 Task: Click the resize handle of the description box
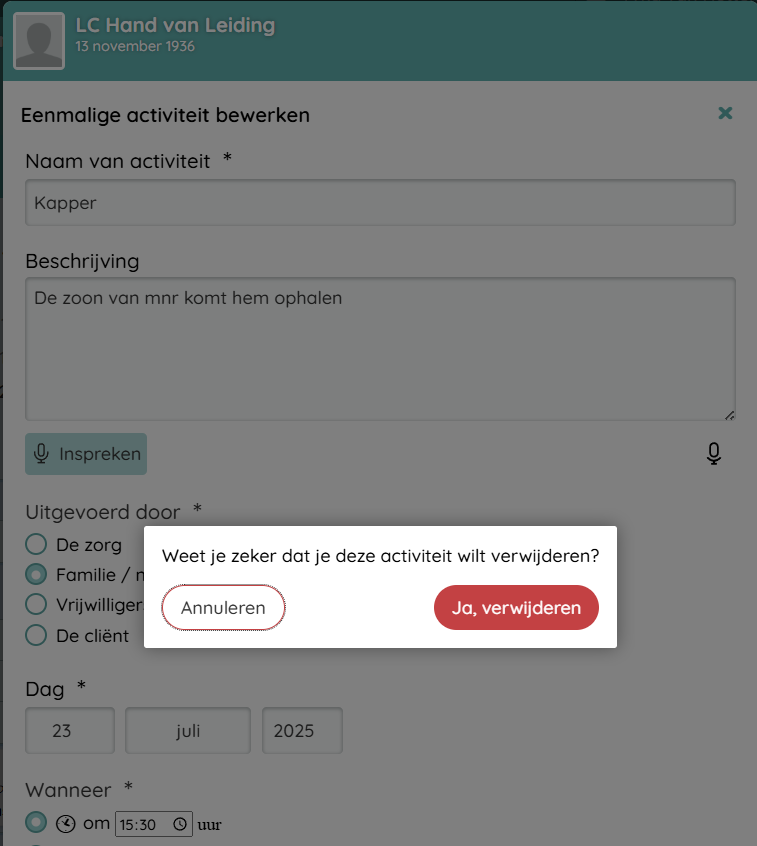[729, 414]
